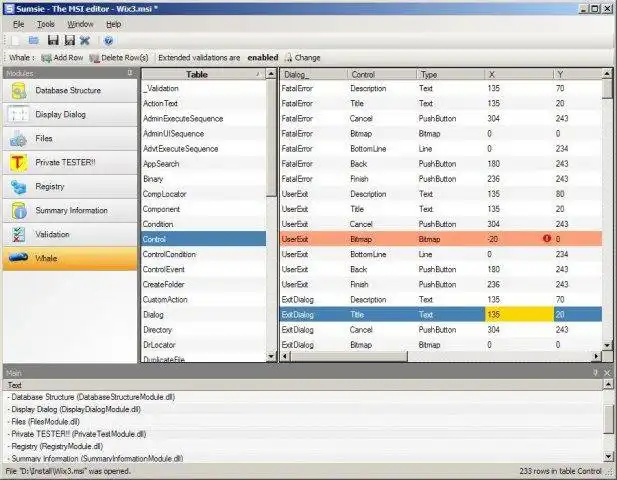Image resolution: width=617 pixels, height=480 pixels.
Task: Sort by the Type column header
Action: [x=451, y=74]
